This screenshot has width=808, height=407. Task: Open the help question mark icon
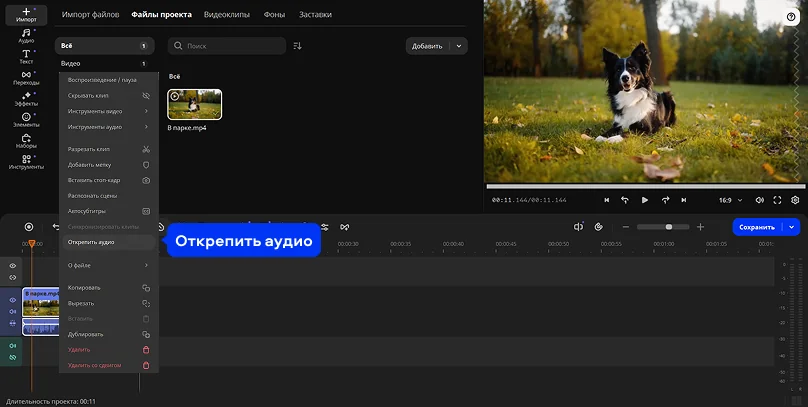click(x=791, y=17)
